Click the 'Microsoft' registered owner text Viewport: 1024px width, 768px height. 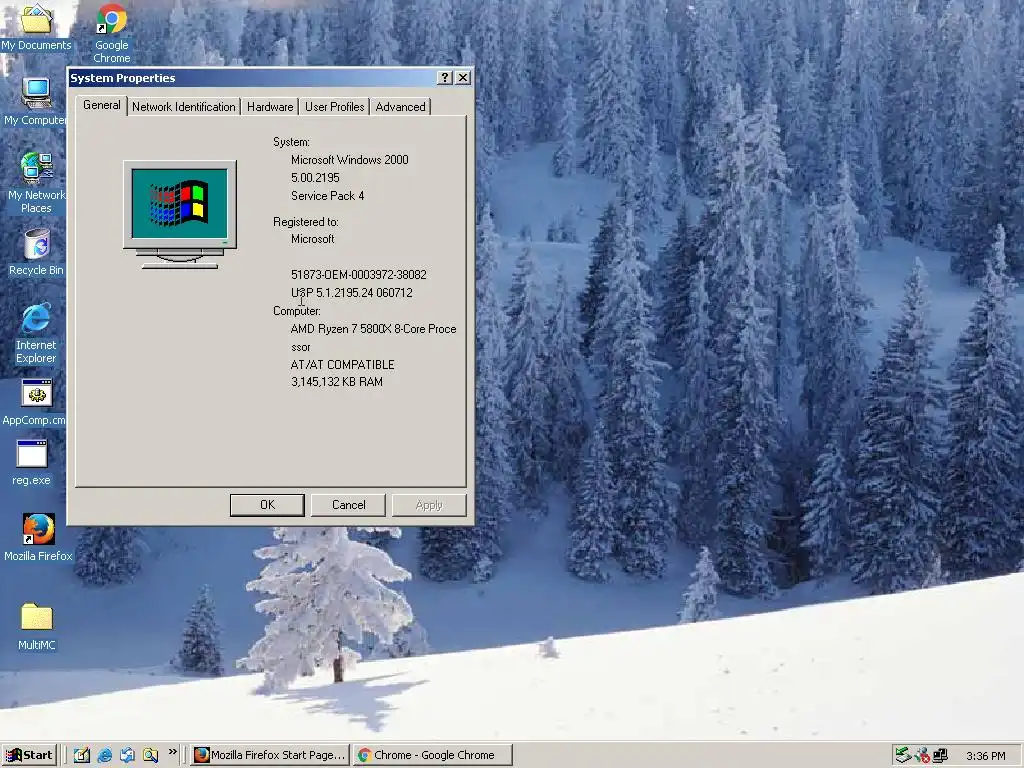312,239
